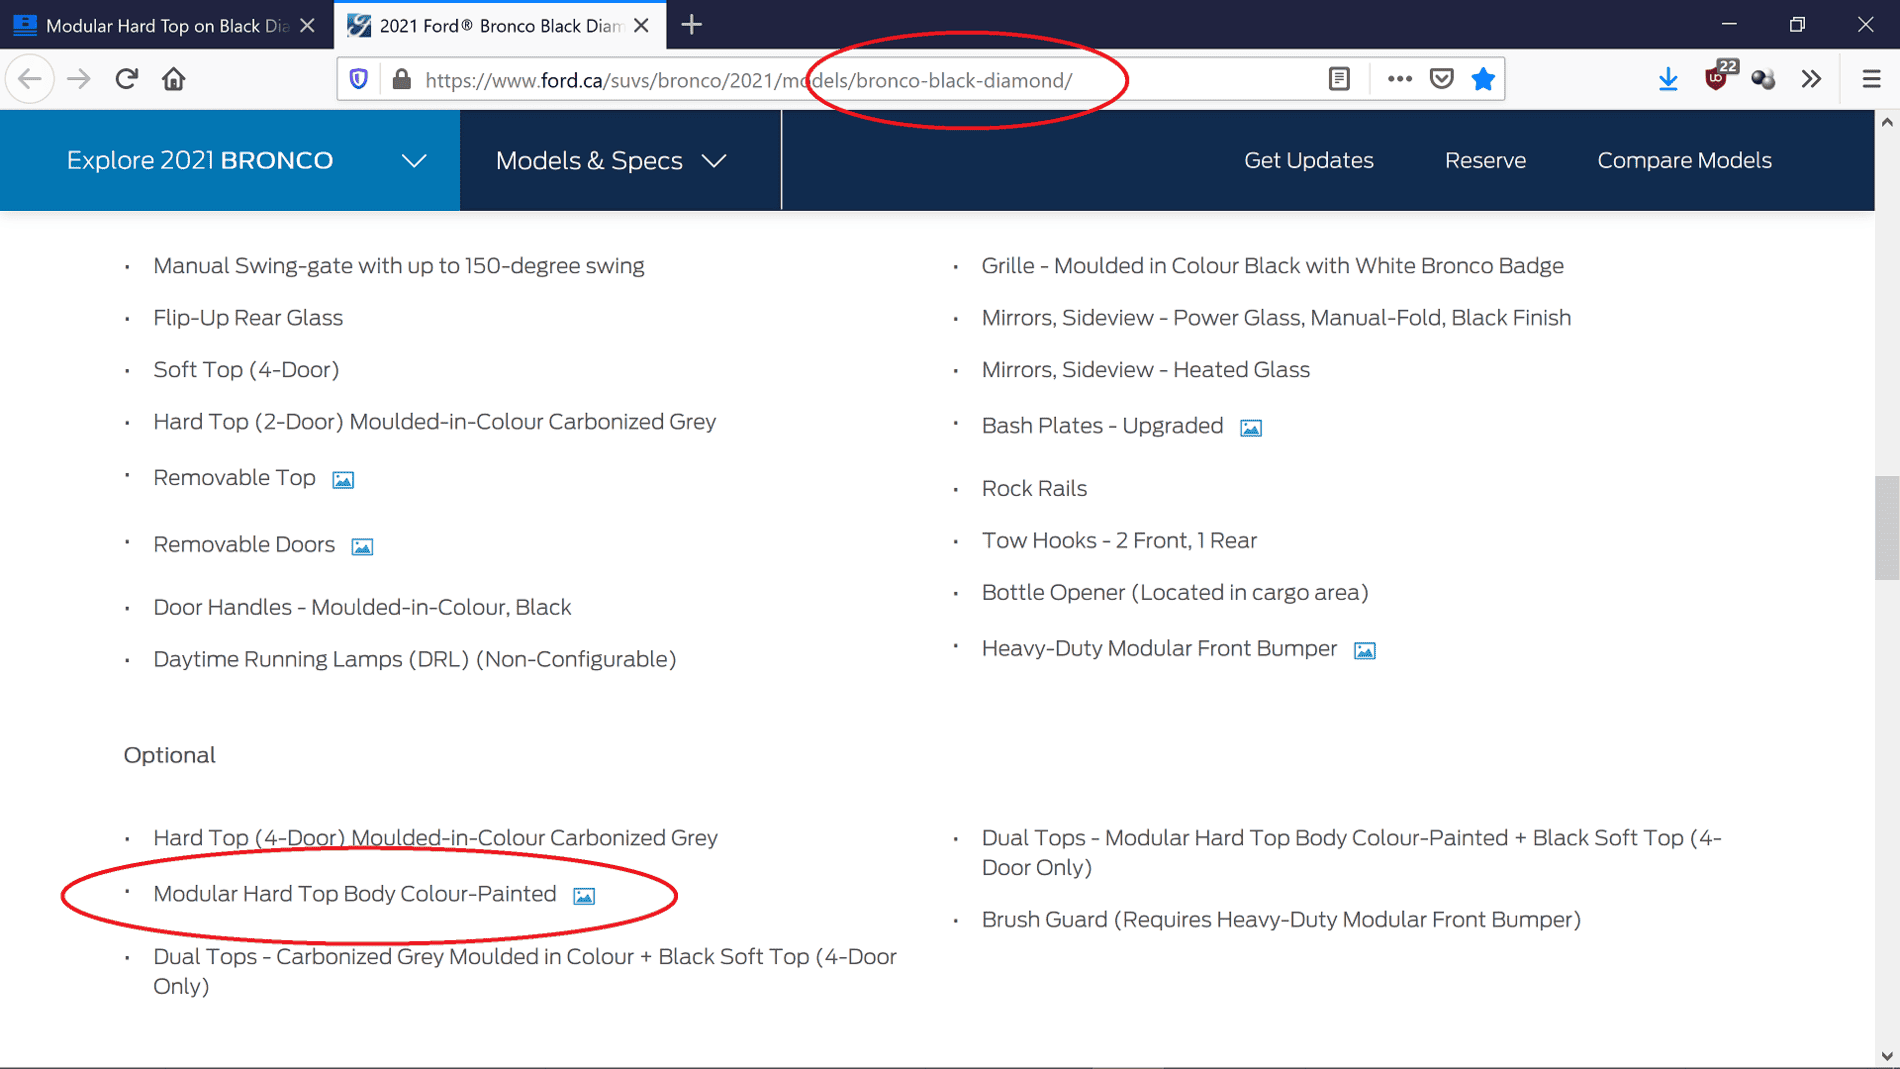This screenshot has width=1900, height=1069.
Task: Click the Removable Top feature text
Action: (234, 478)
